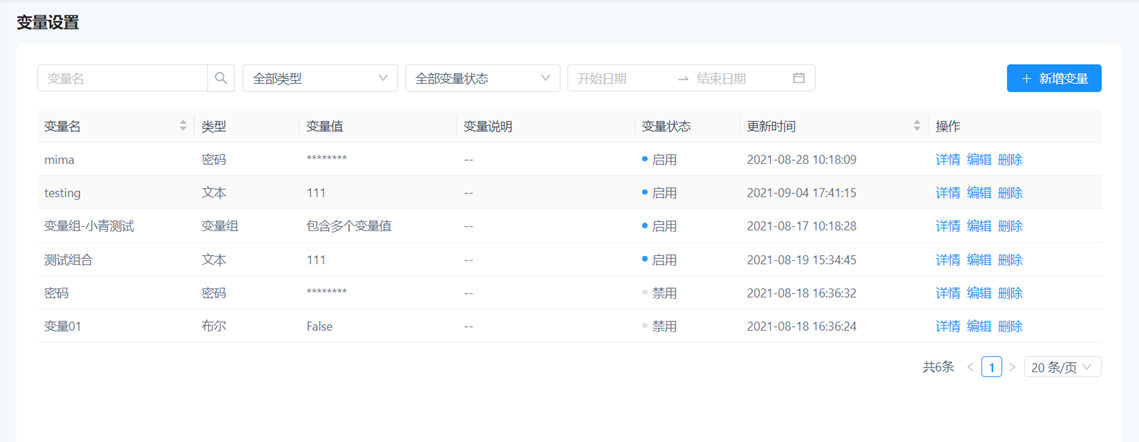Image resolution: width=1139 pixels, height=442 pixels.
Task: Select the 开始日期 start date field
Action: 620,78
